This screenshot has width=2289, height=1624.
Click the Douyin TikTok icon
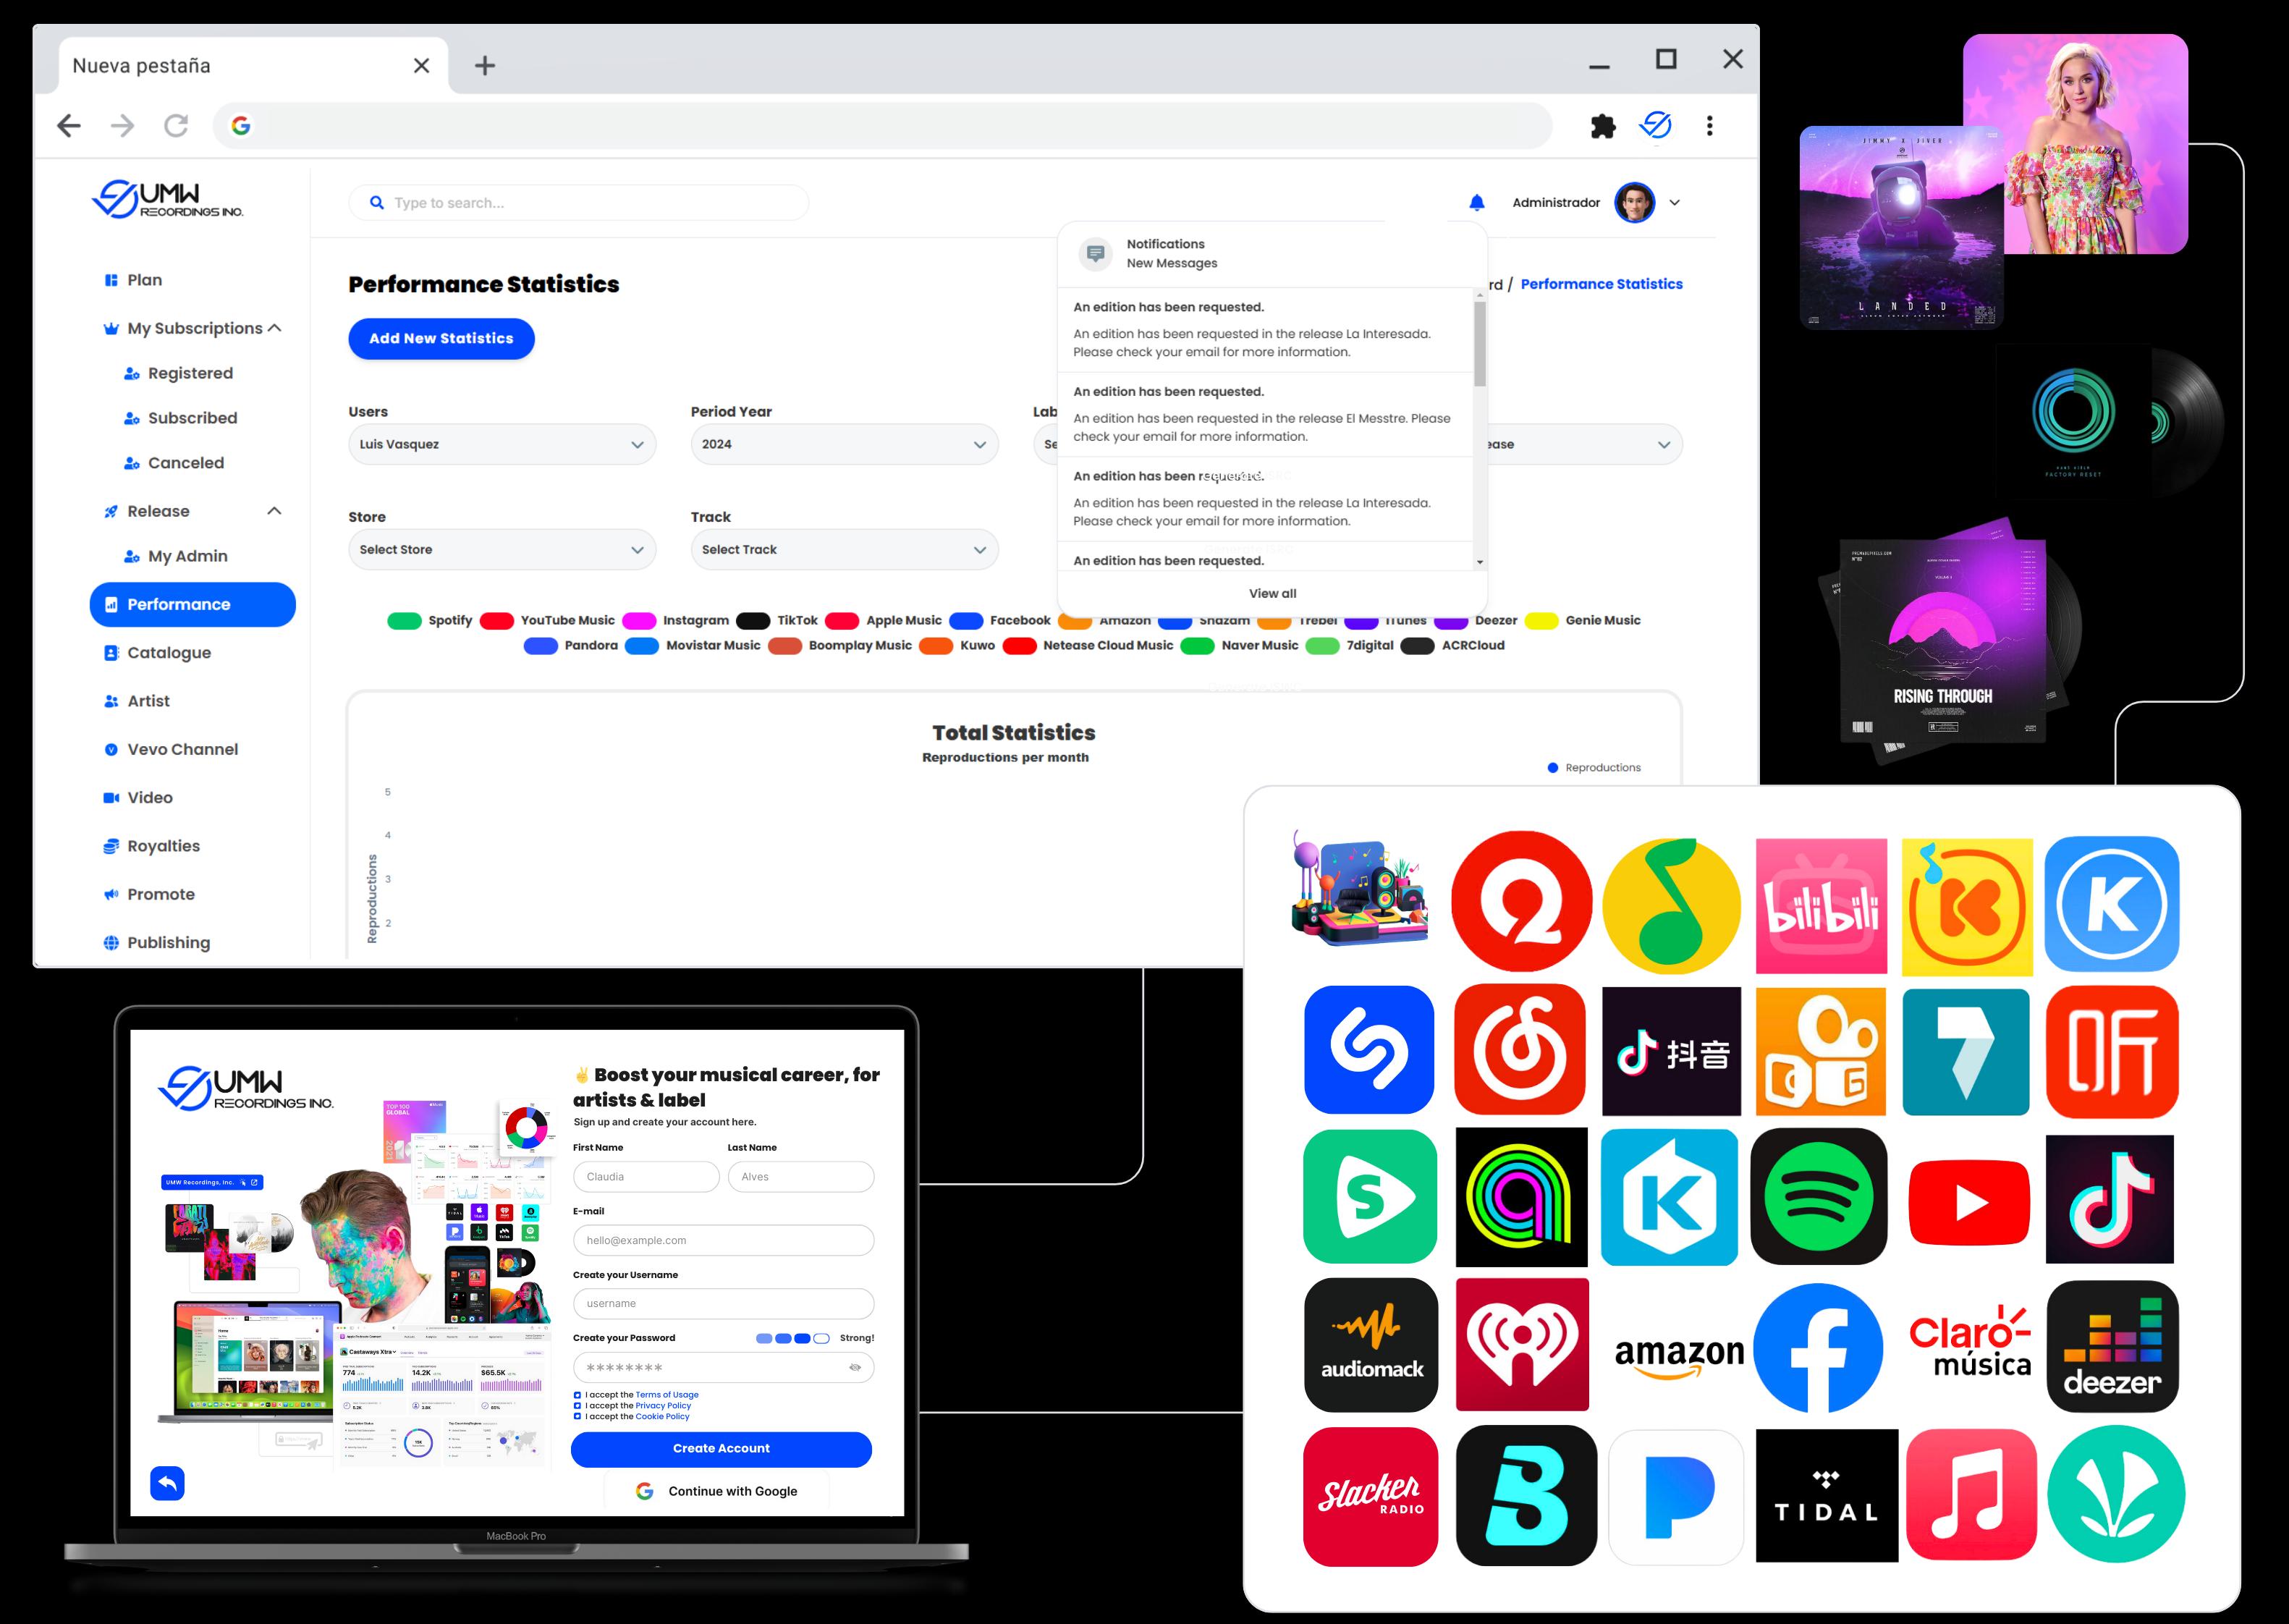click(x=1671, y=1051)
